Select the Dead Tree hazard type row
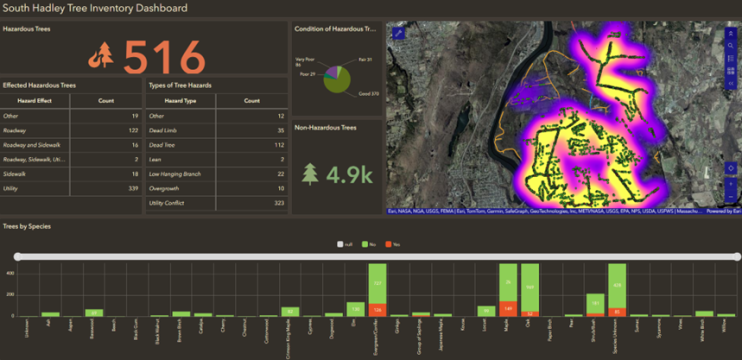This screenshot has height=360, width=742. (217, 145)
